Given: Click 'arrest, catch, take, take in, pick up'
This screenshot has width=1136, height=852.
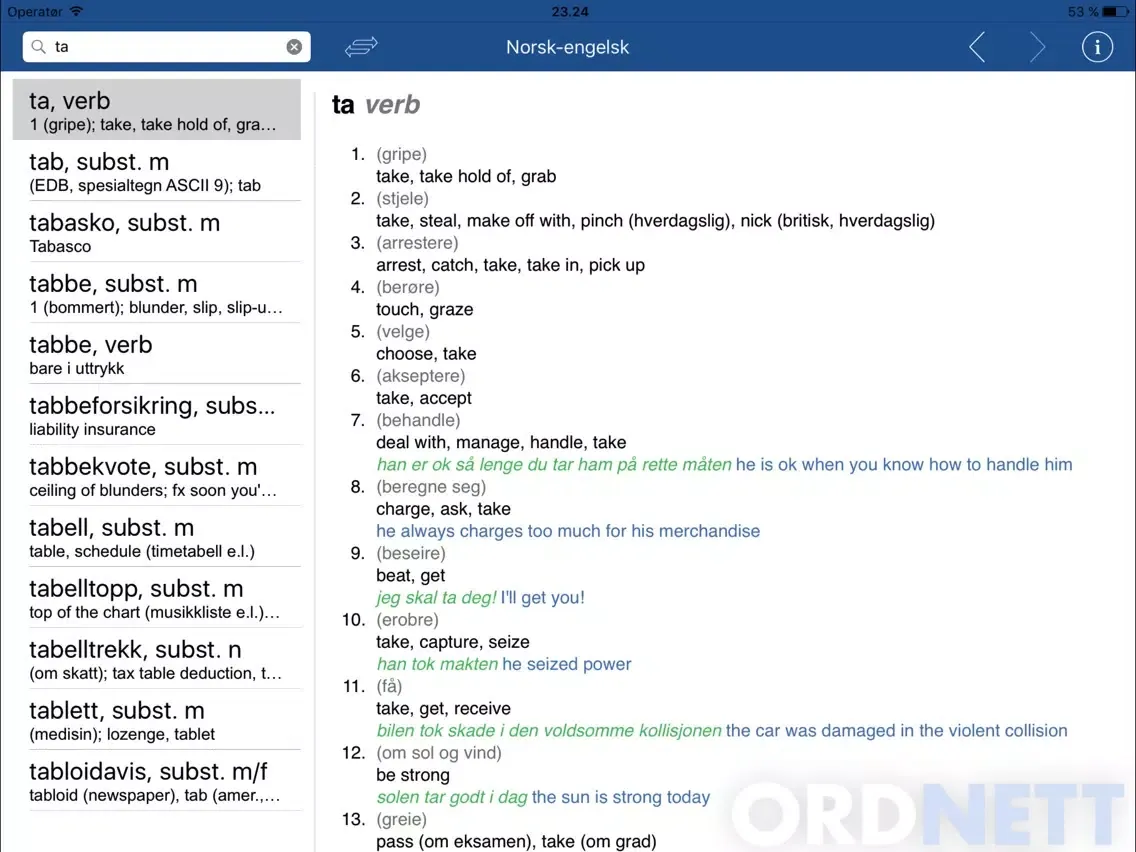Looking at the screenshot, I should pyautogui.click(x=510, y=265).
